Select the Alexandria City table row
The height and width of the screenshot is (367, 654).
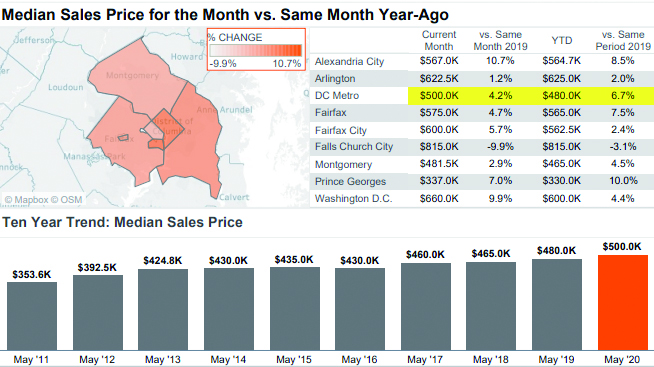tap(482, 61)
